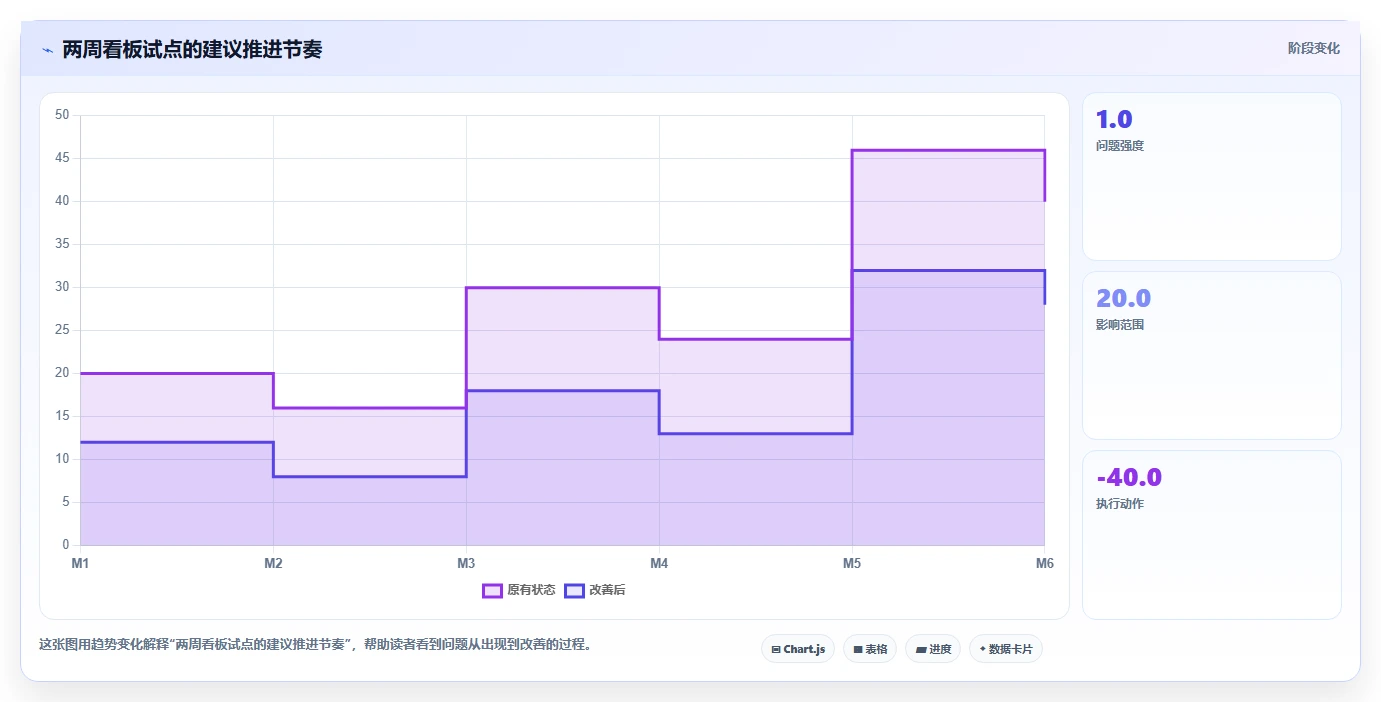
Task: Click the 阶段变化 label in header
Action: pyautogui.click(x=1313, y=48)
